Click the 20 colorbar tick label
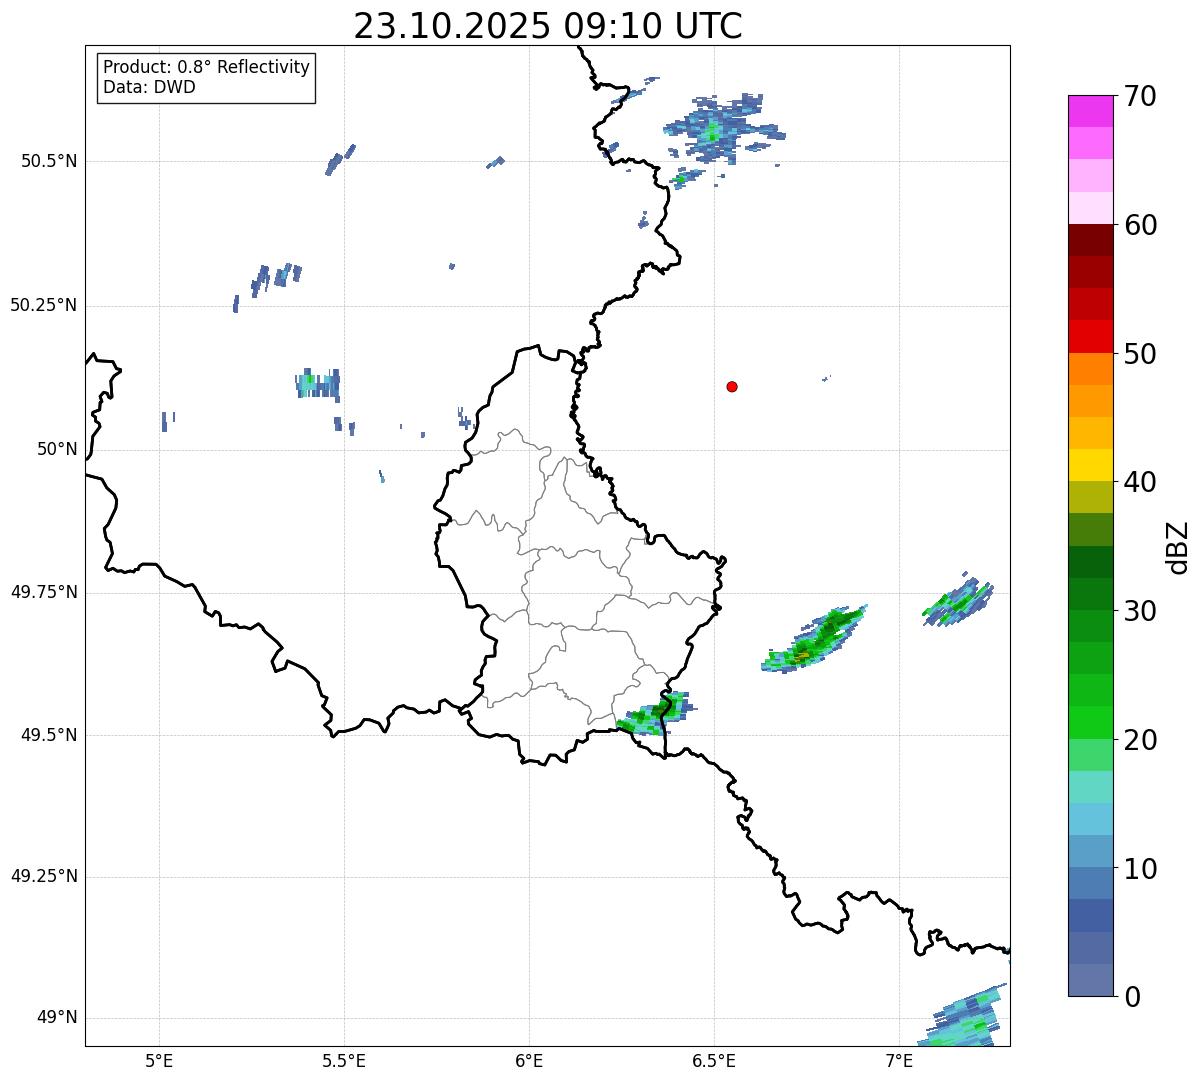 (1140, 740)
